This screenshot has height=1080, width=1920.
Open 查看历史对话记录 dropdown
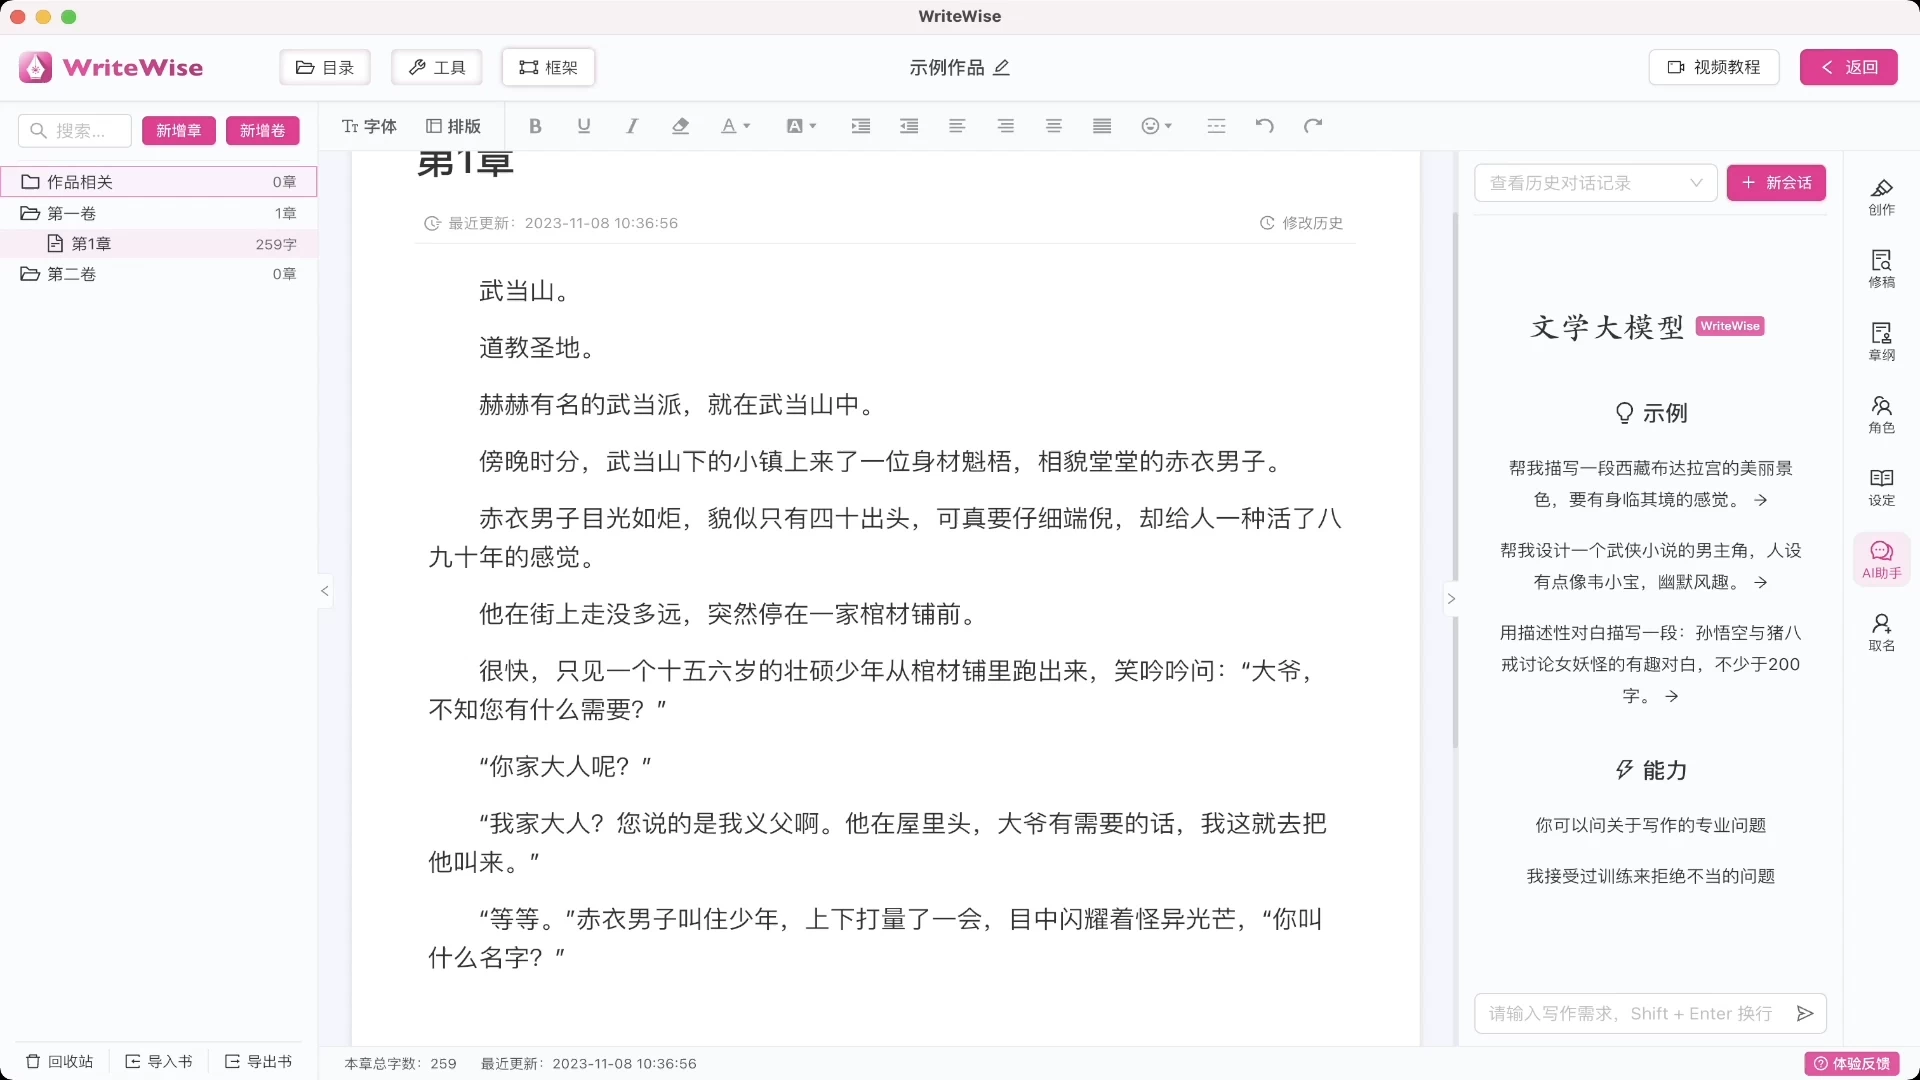point(1595,183)
